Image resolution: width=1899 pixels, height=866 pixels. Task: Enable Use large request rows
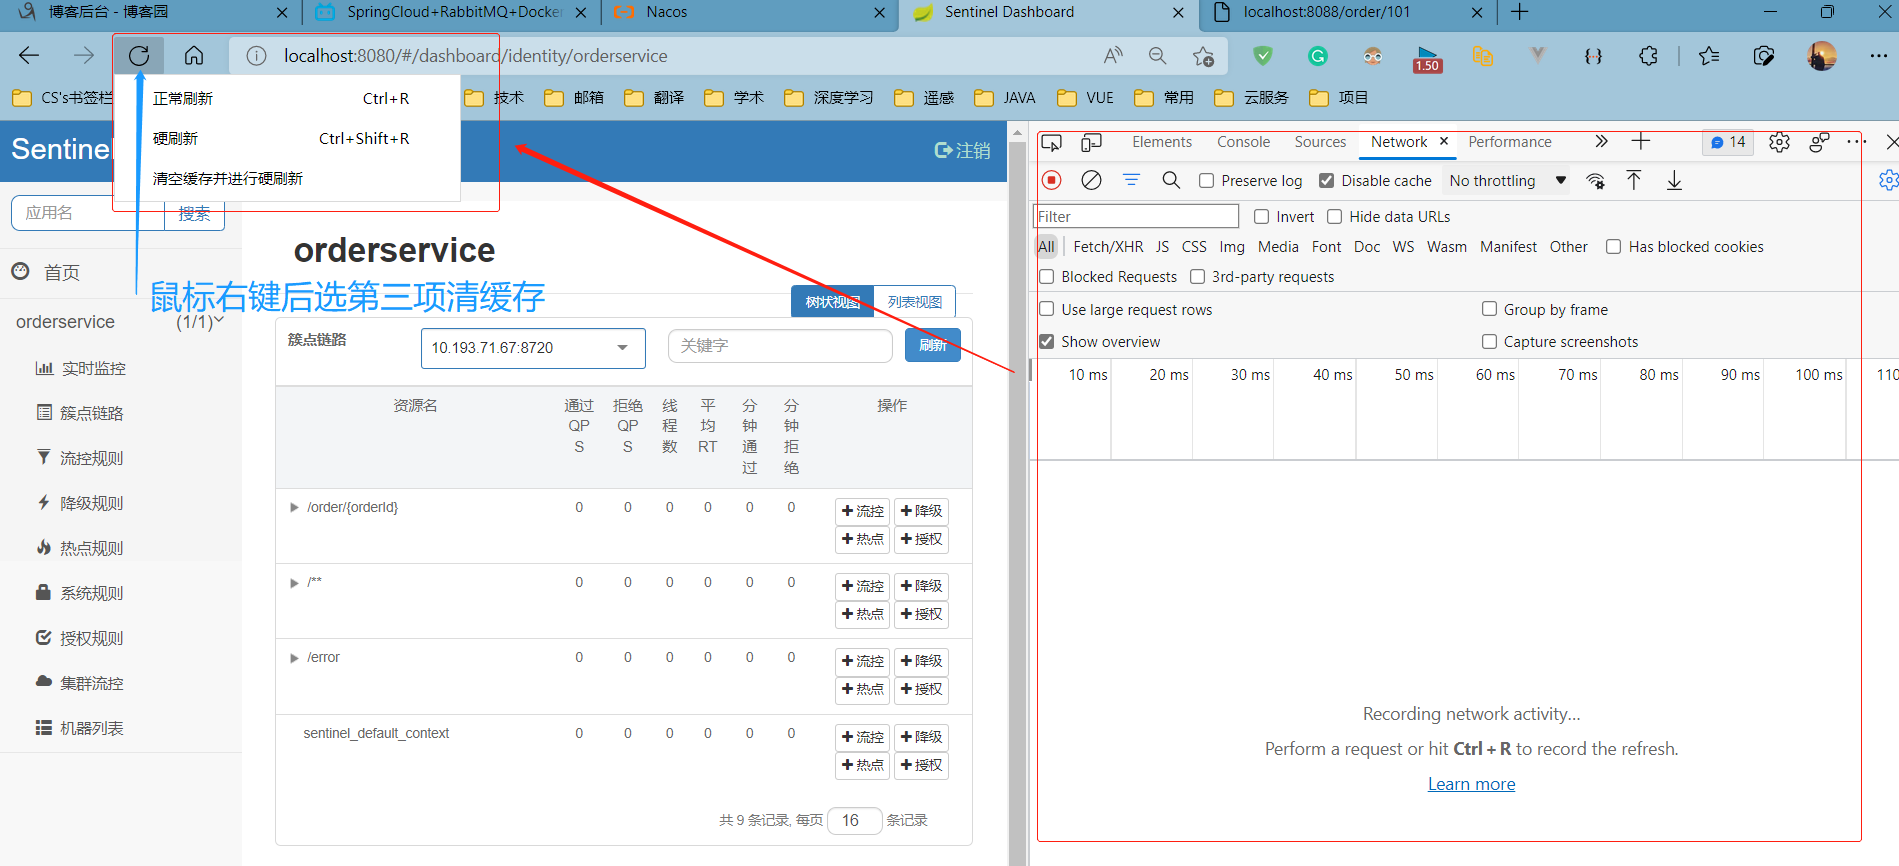click(1047, 309)
